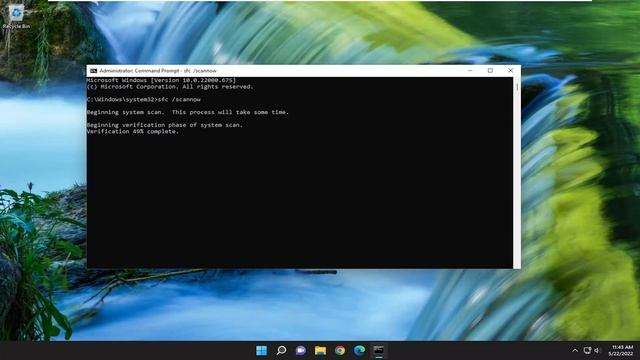Viewport: 640px width, 360px height.
Task: Open the Recycle Bin desktop icon
Action: pos(16,17)
